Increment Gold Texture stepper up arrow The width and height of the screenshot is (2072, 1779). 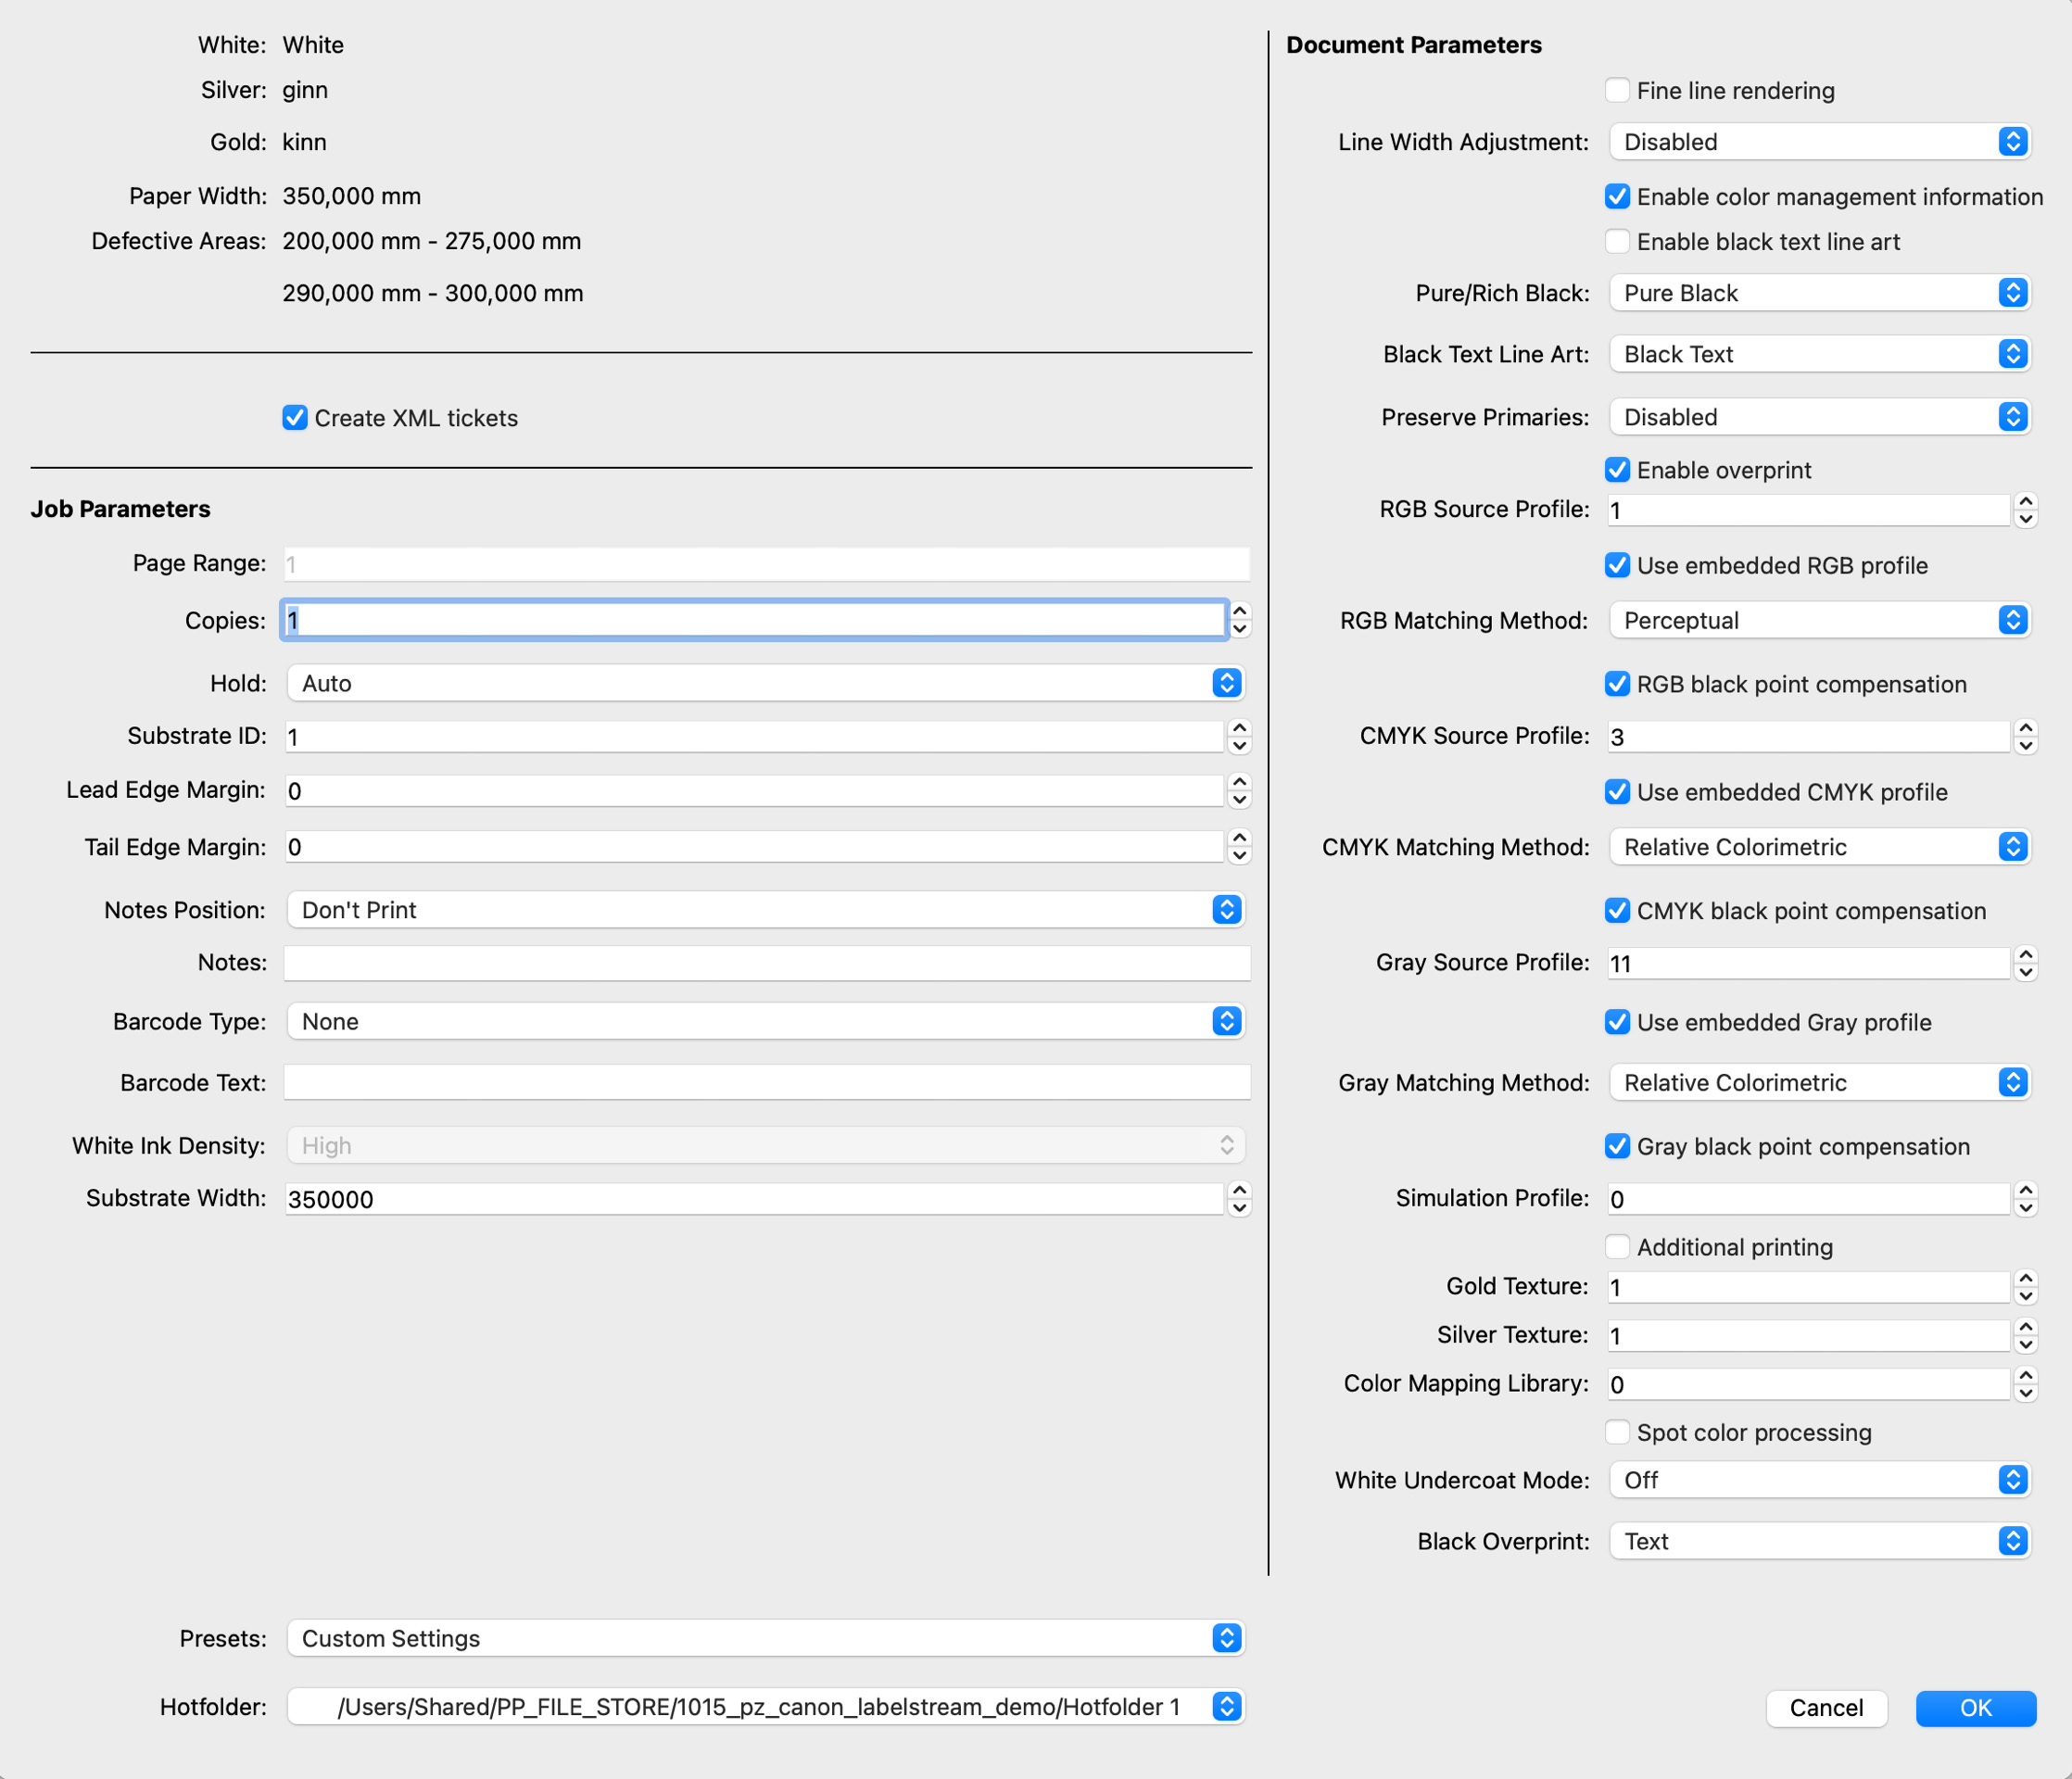click(2025, 1278)
